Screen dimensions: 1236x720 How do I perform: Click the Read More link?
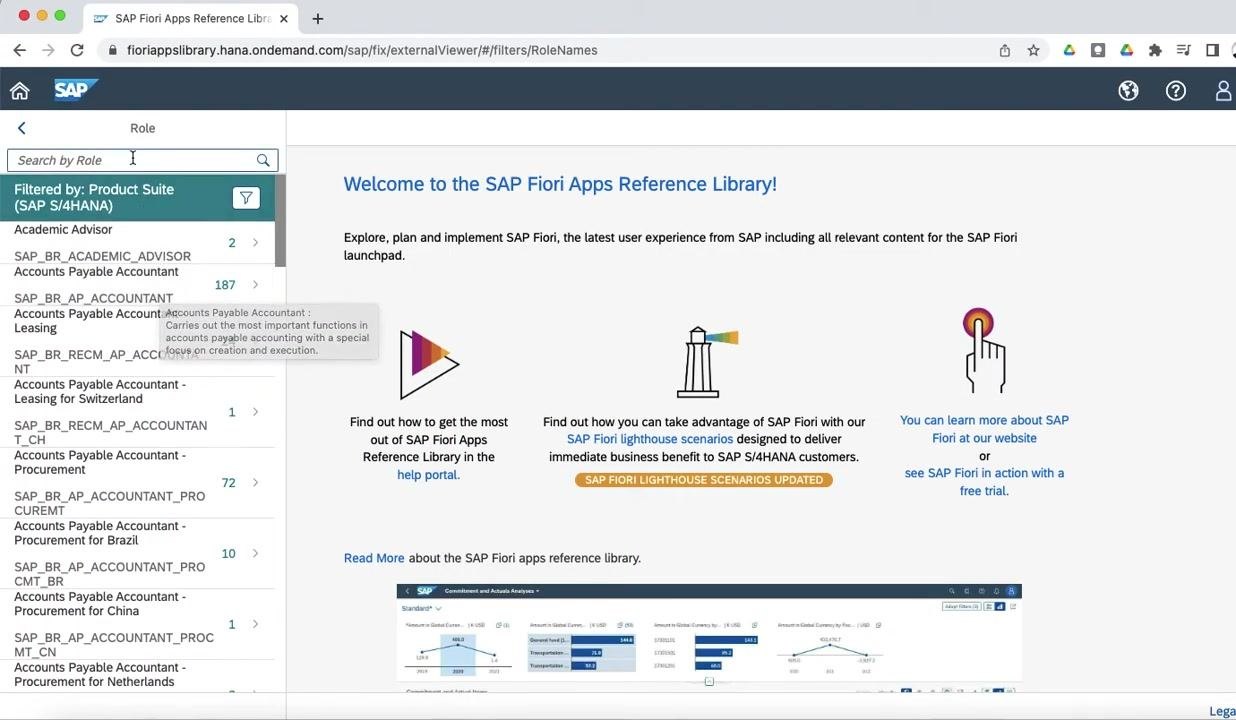[374, 558]
